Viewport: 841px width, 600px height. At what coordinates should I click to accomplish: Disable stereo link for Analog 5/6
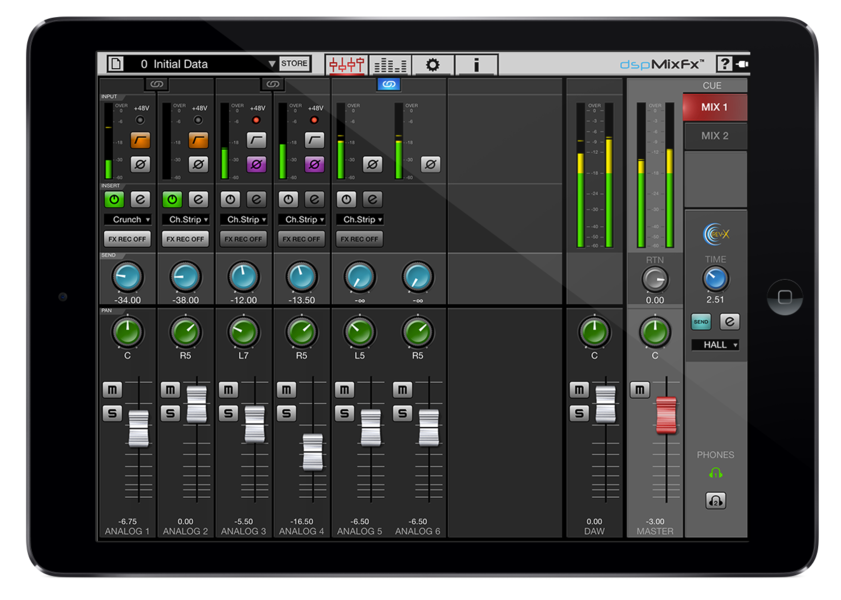click(389, 84)
